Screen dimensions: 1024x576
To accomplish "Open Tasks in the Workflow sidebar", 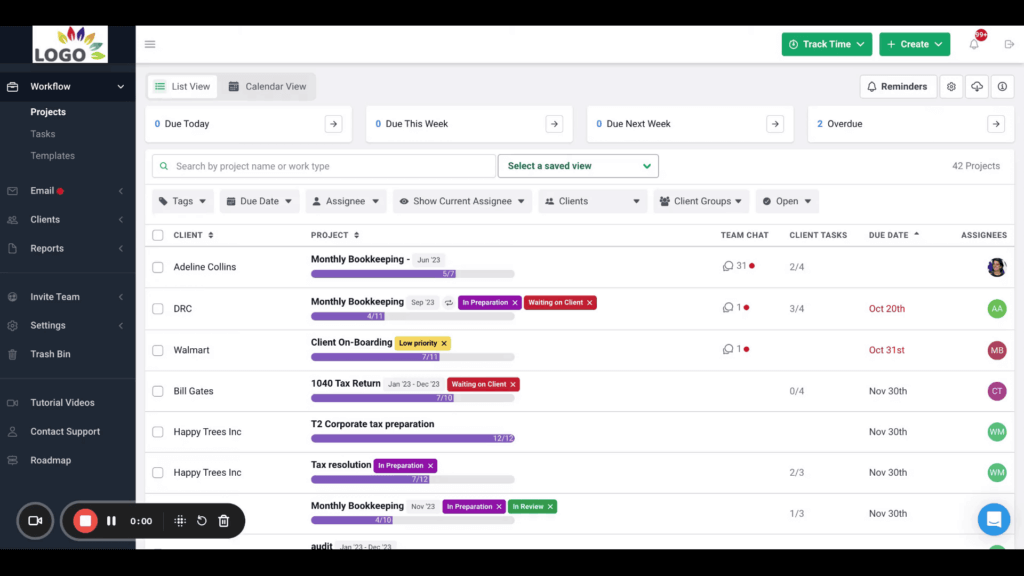I will (43, 134).
